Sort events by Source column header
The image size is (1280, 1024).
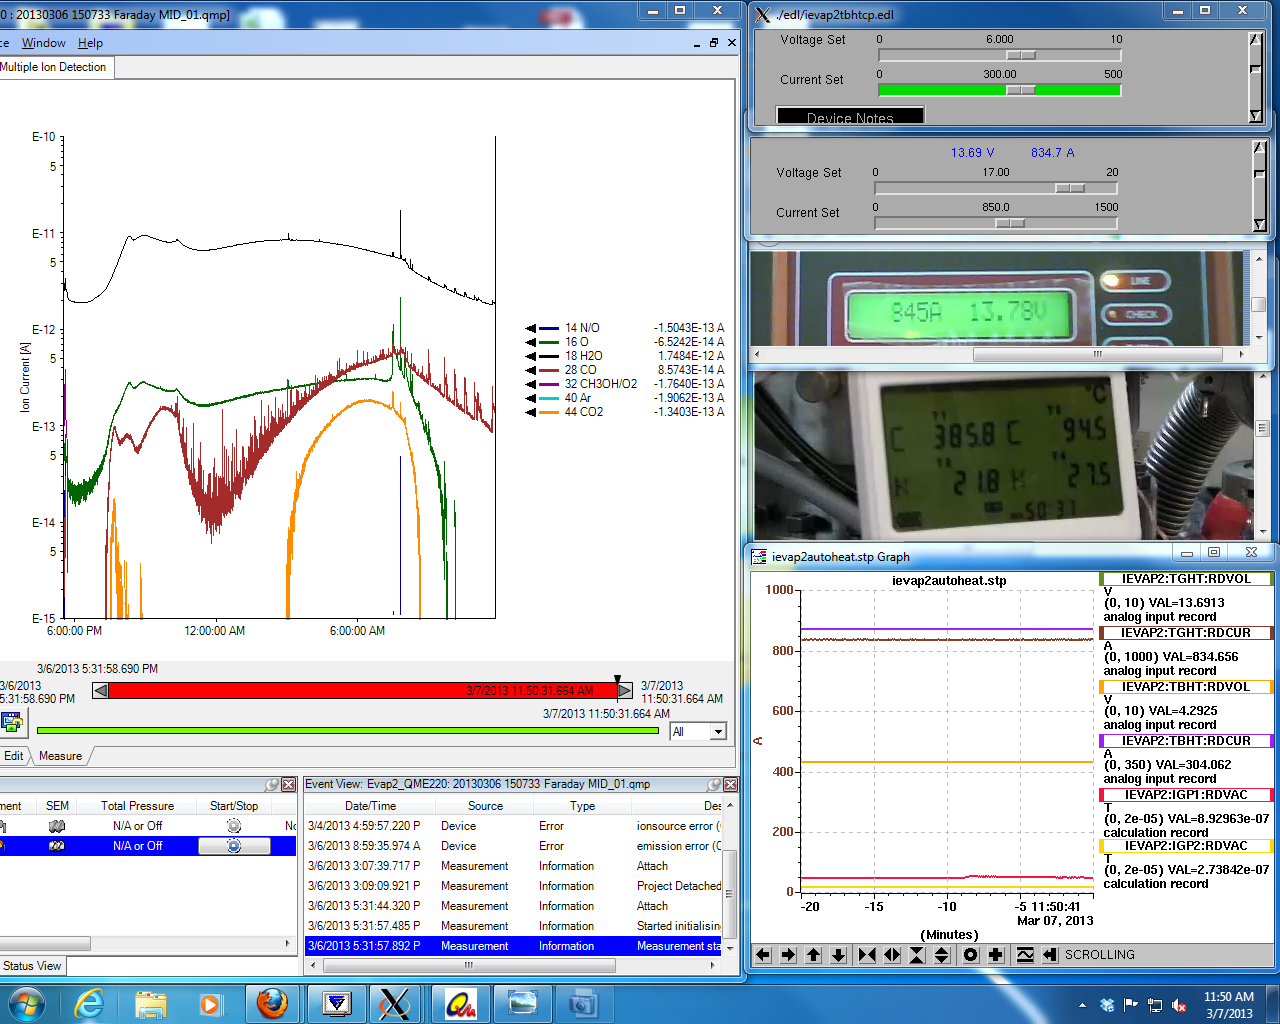485,806
